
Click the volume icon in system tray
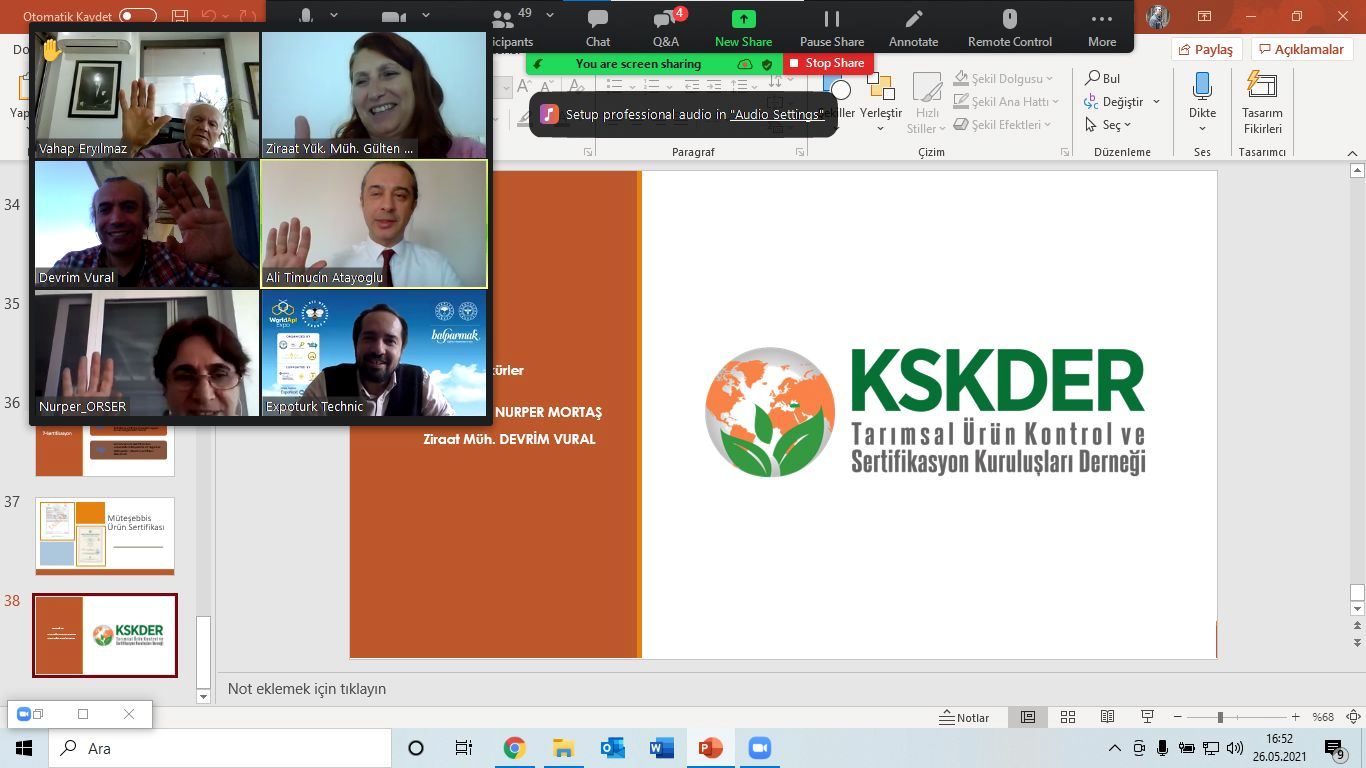click(x=1234, y=748)
